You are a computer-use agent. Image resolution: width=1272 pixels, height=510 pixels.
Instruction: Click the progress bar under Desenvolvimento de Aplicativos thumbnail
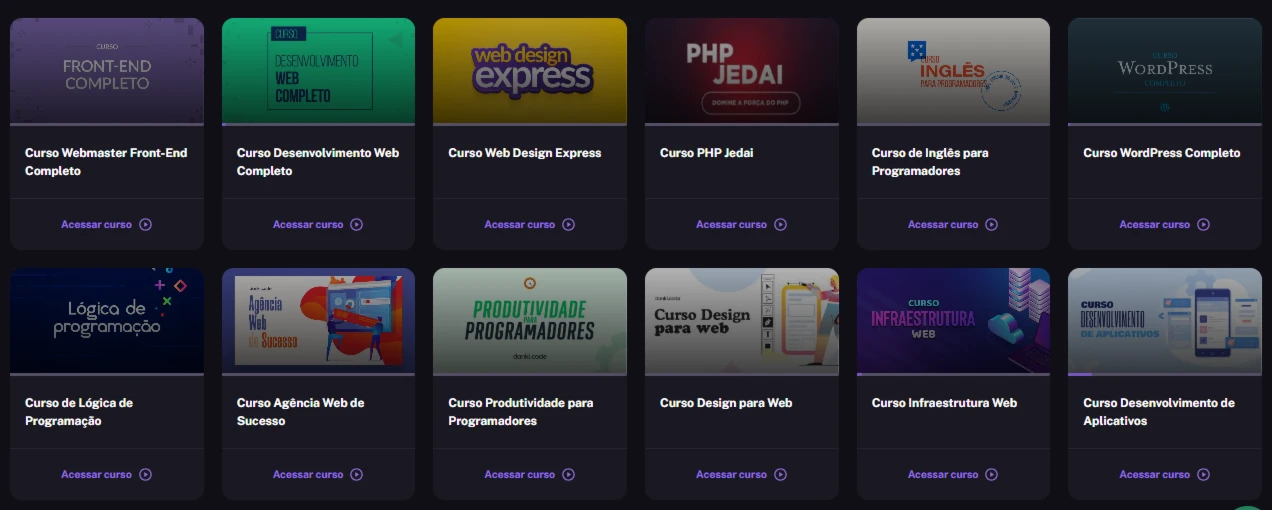click(x=1165, y=374)
